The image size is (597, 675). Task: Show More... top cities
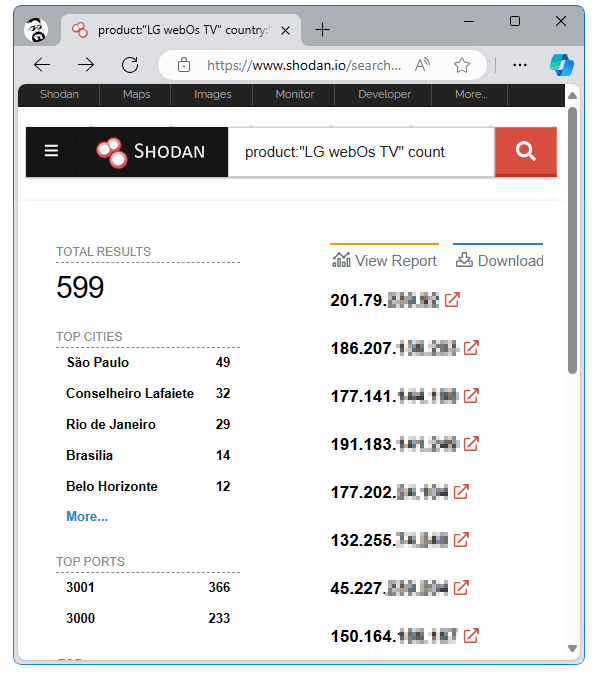87,516
